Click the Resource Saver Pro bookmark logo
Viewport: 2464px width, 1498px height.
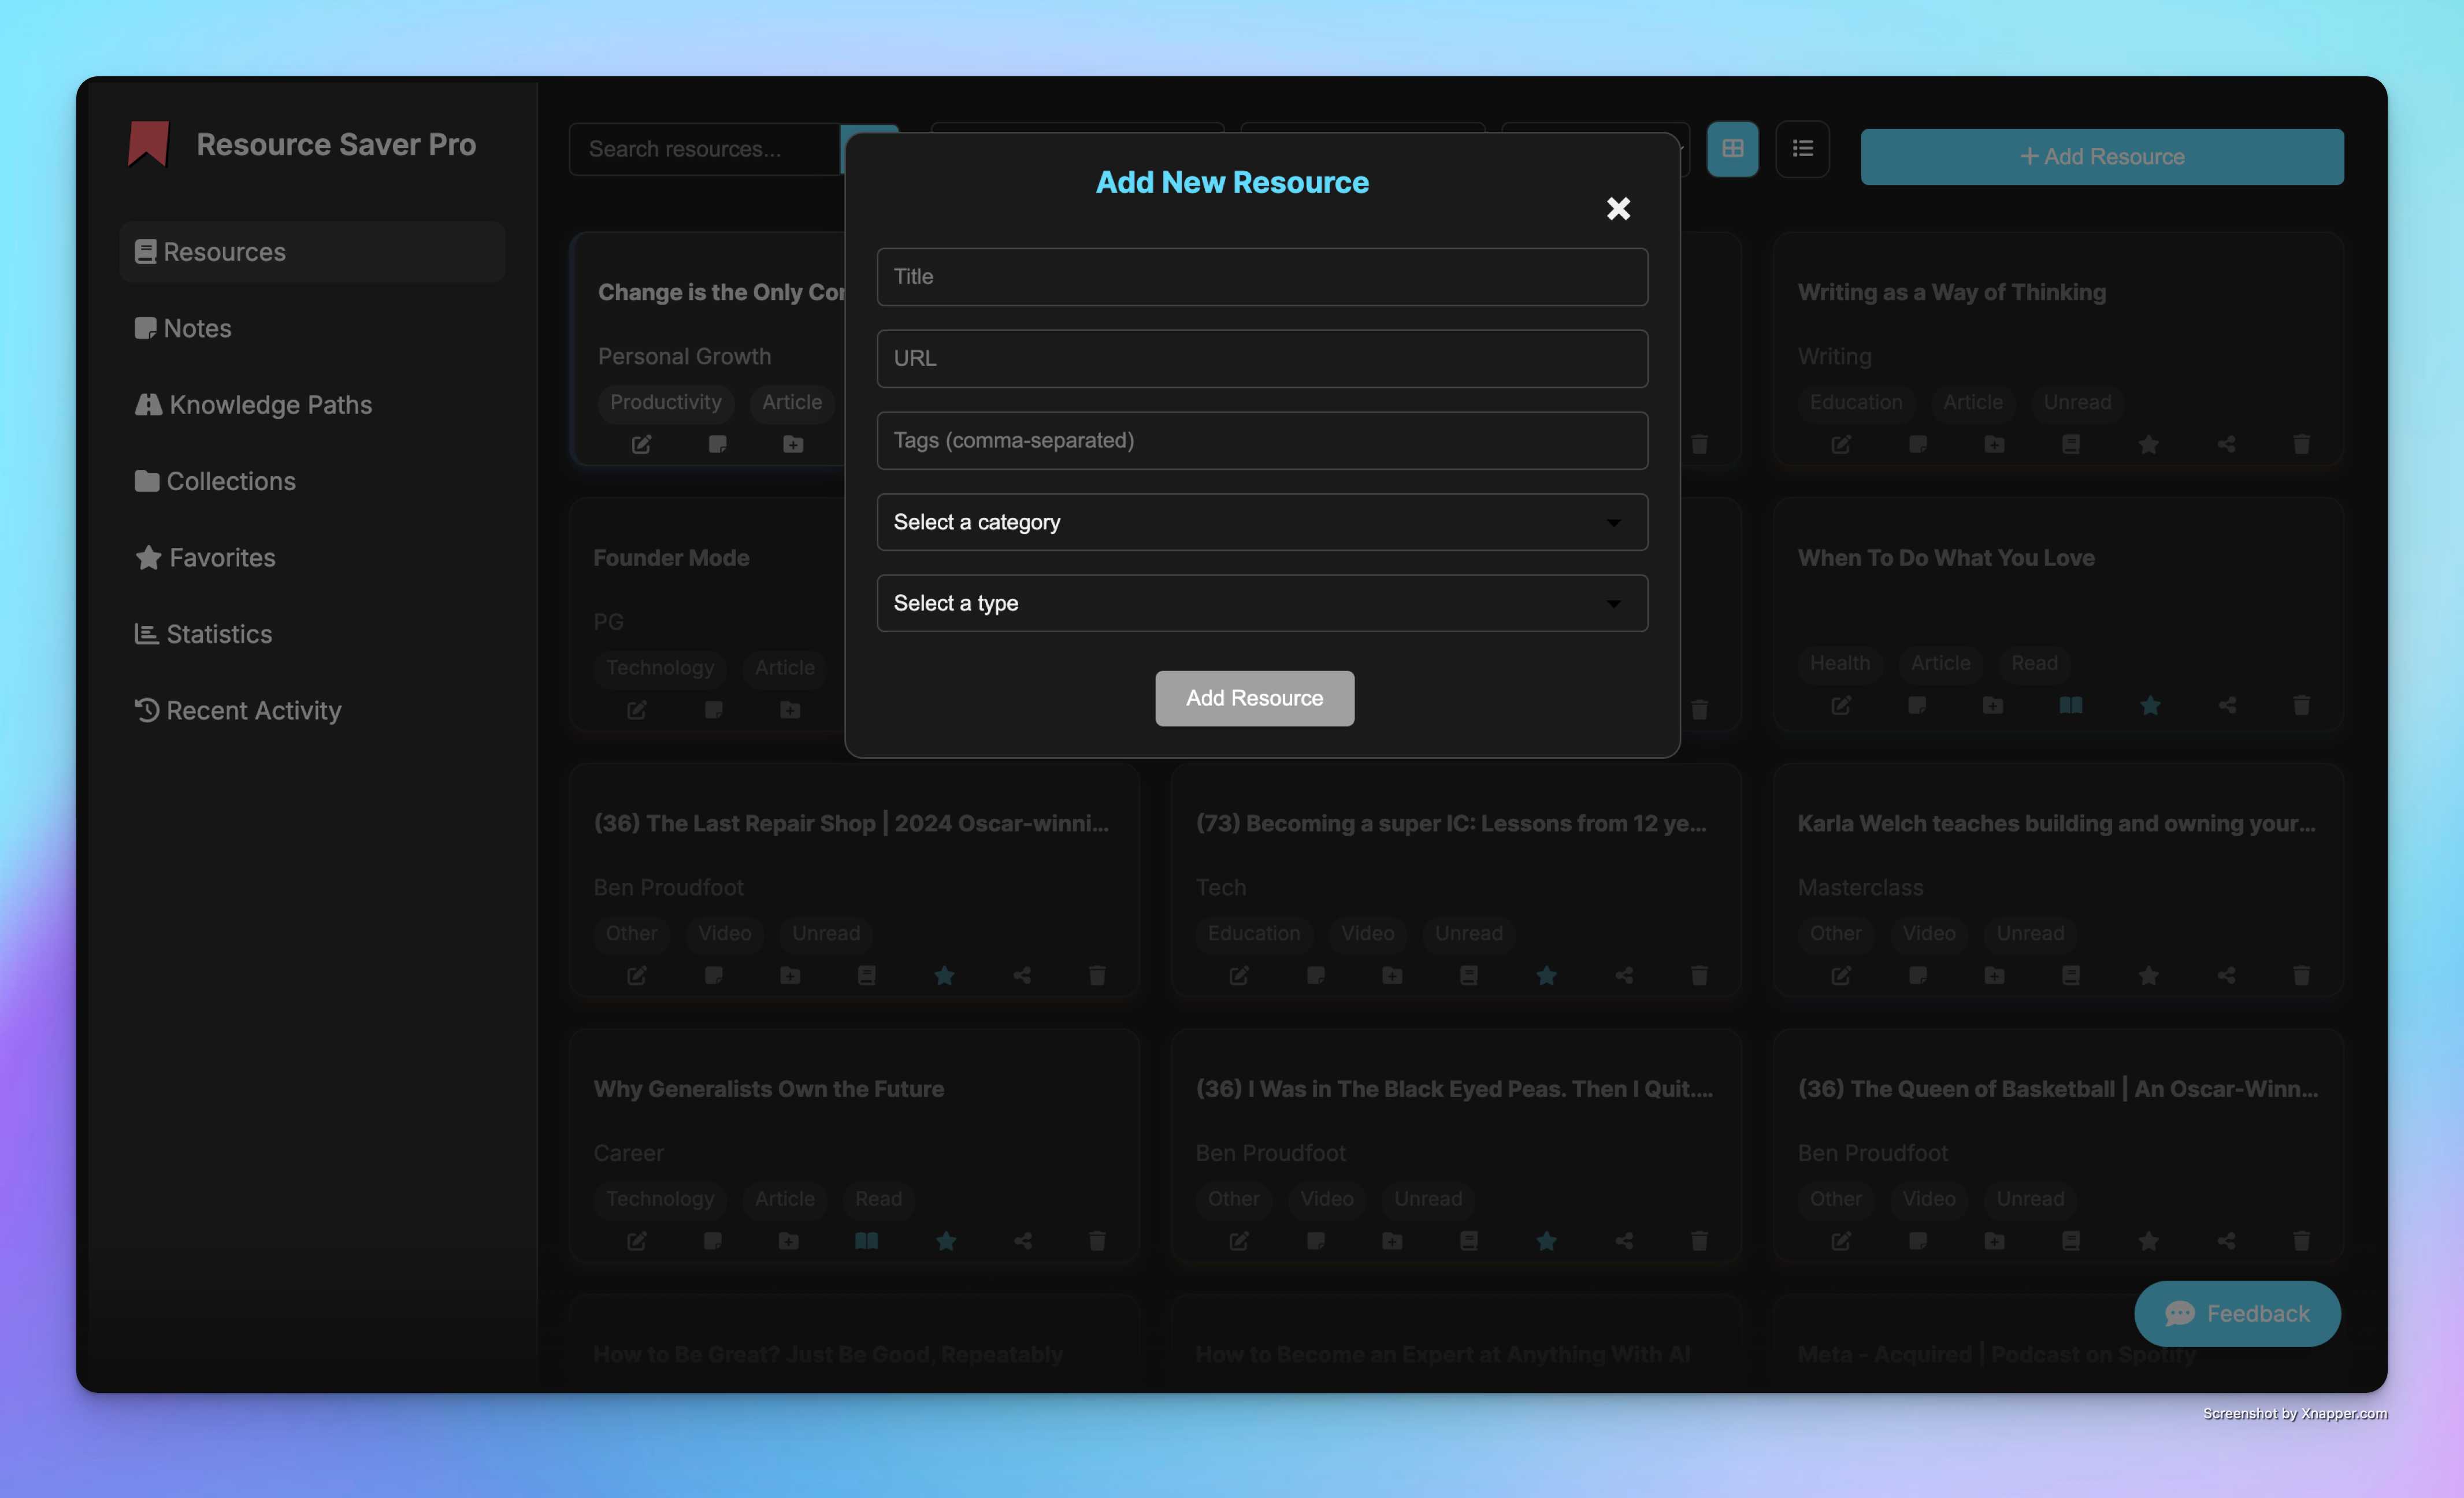(x=148, y=144)
